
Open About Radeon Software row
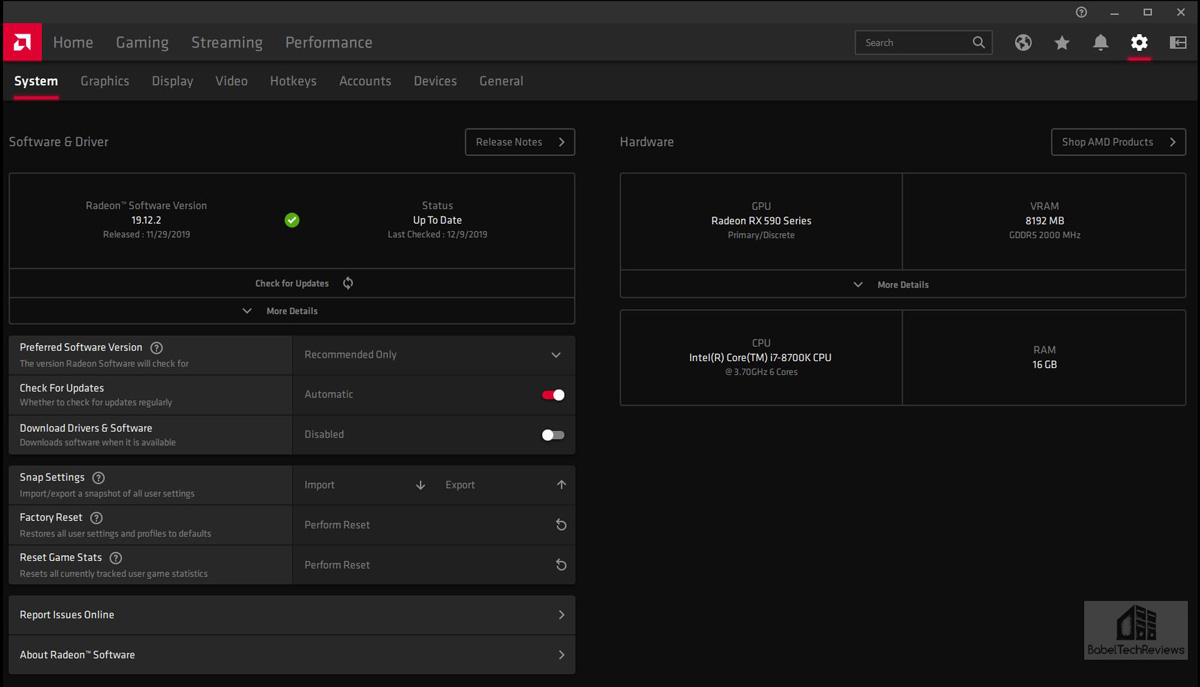(x=292, y=655)
